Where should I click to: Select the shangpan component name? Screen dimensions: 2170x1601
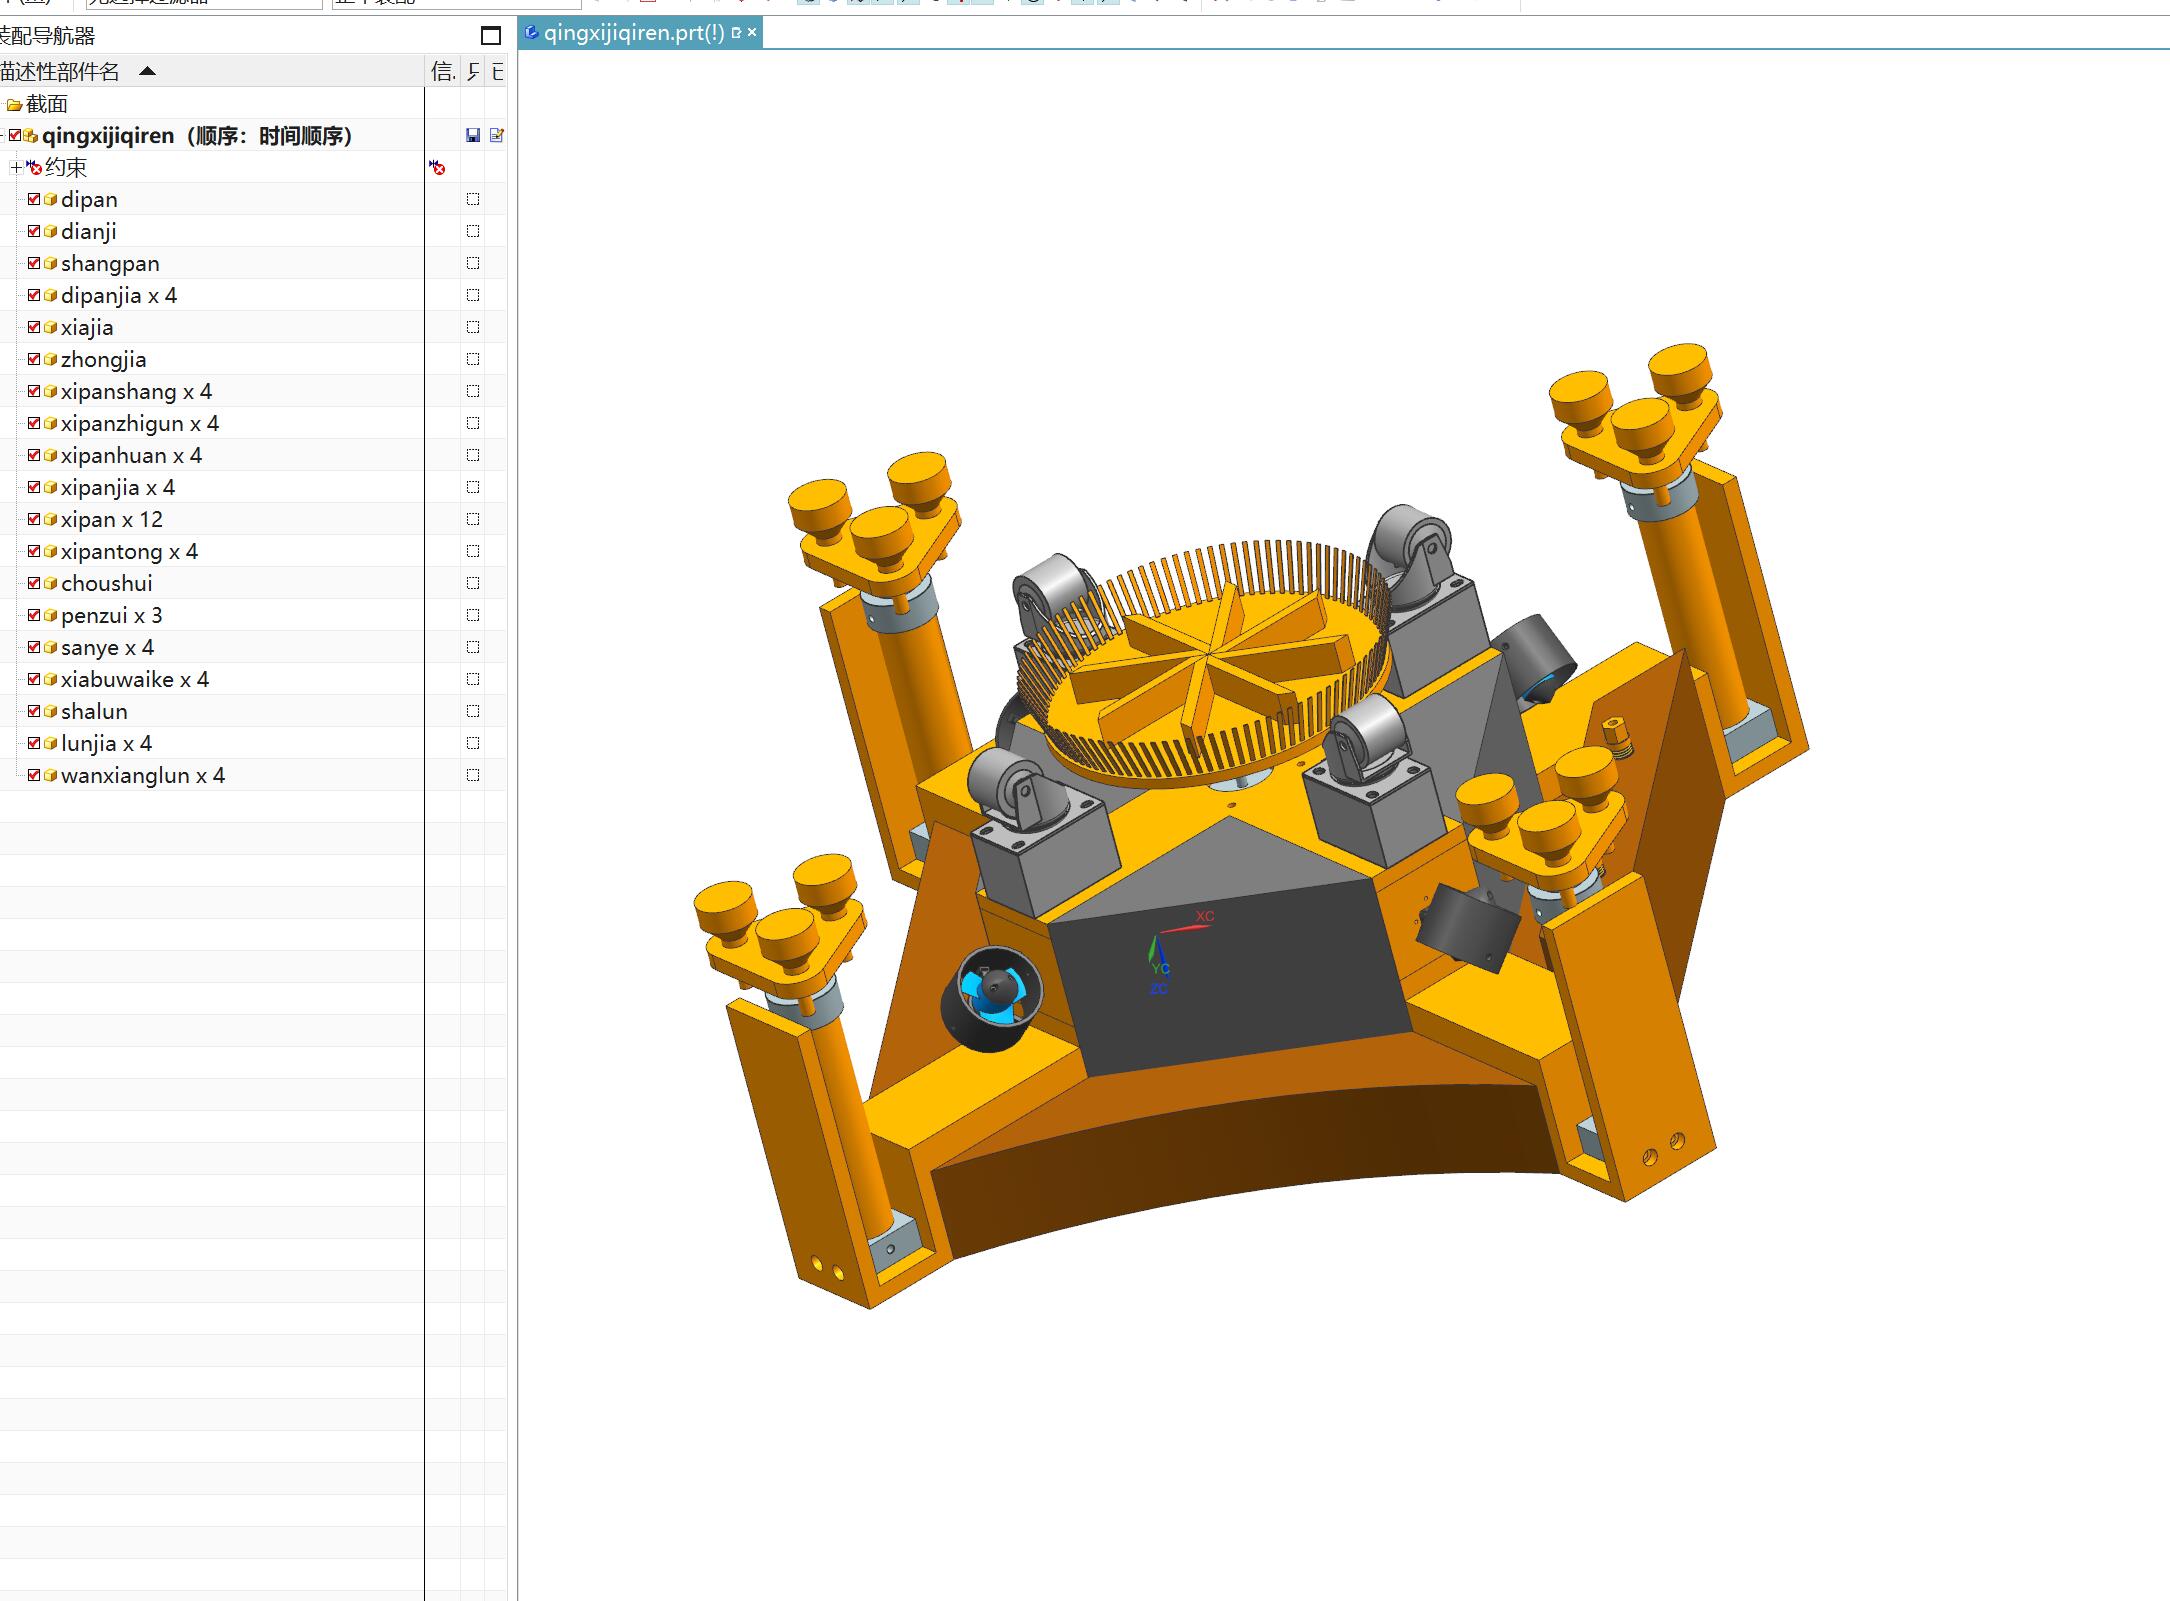[x=110, y=263]
